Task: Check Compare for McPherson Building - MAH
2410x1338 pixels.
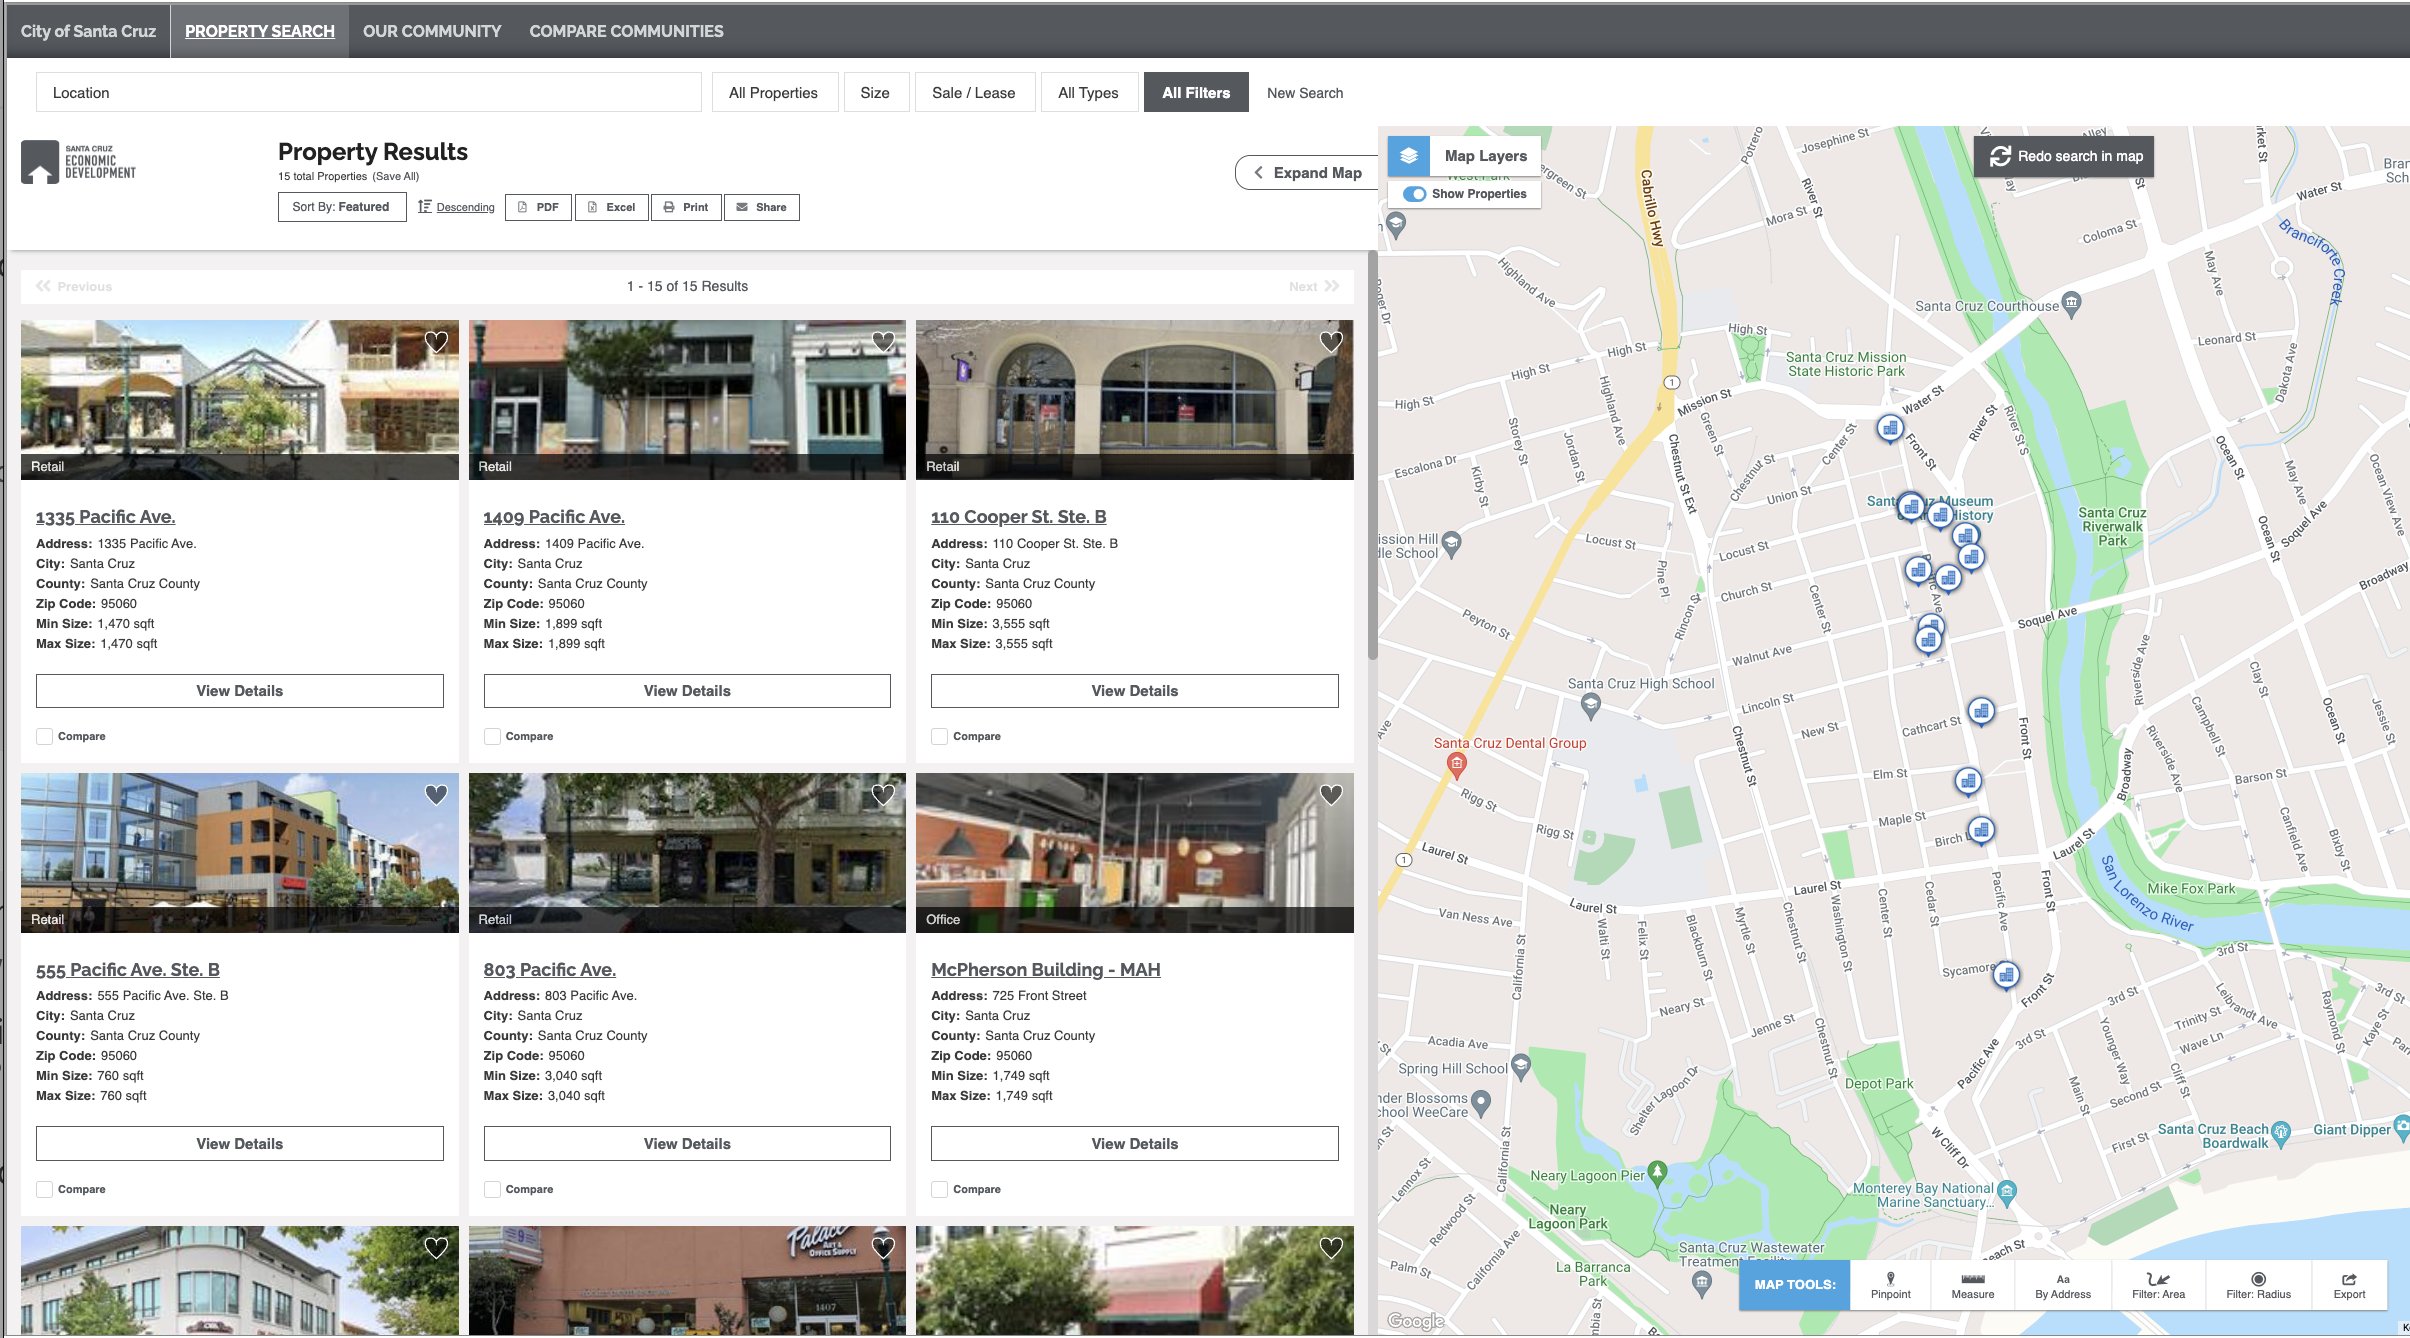Action: [939, 1190]
